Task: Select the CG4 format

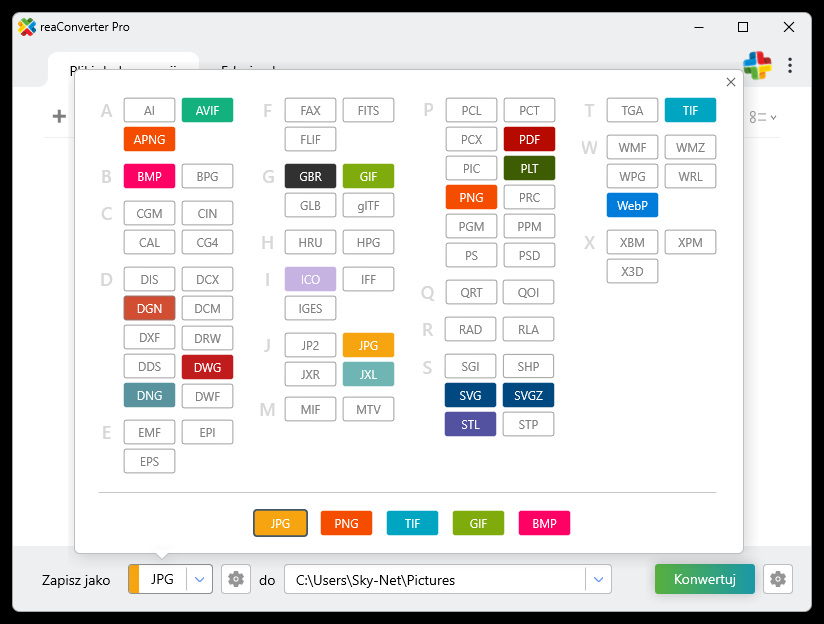Action: tap(208, 242)
